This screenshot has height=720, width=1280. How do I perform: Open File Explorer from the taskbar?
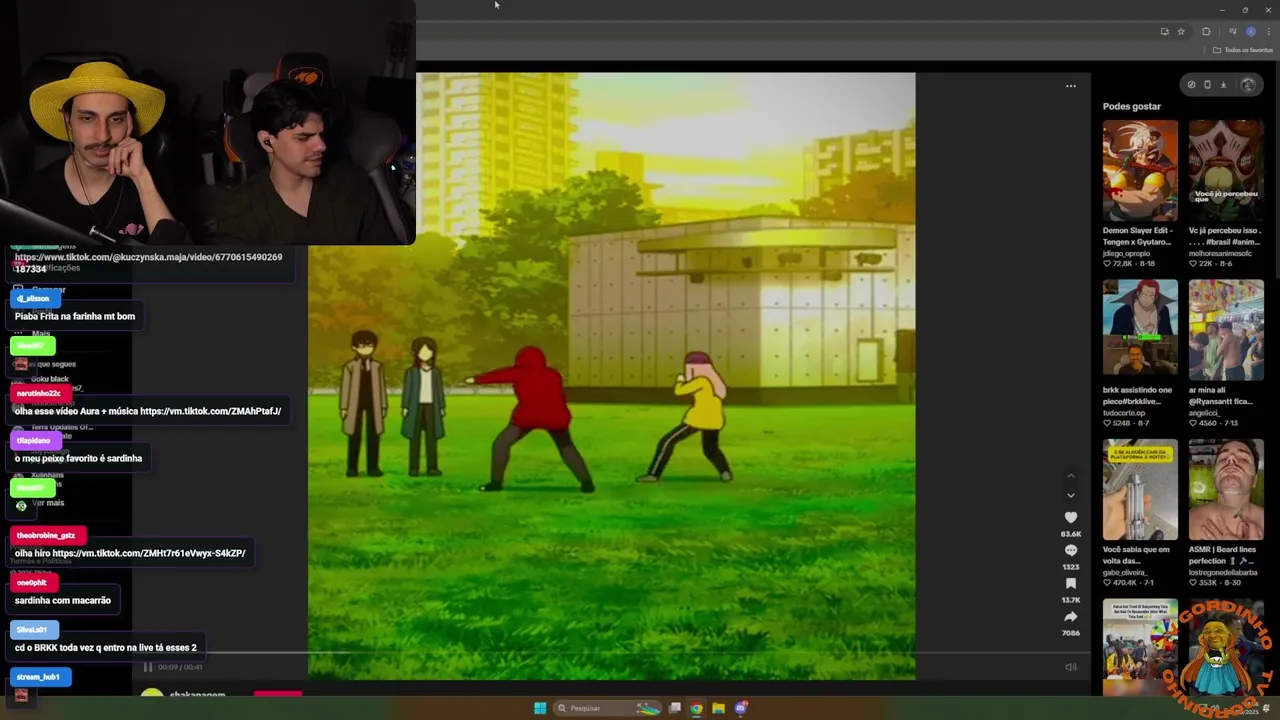click(x=718, y=708)
